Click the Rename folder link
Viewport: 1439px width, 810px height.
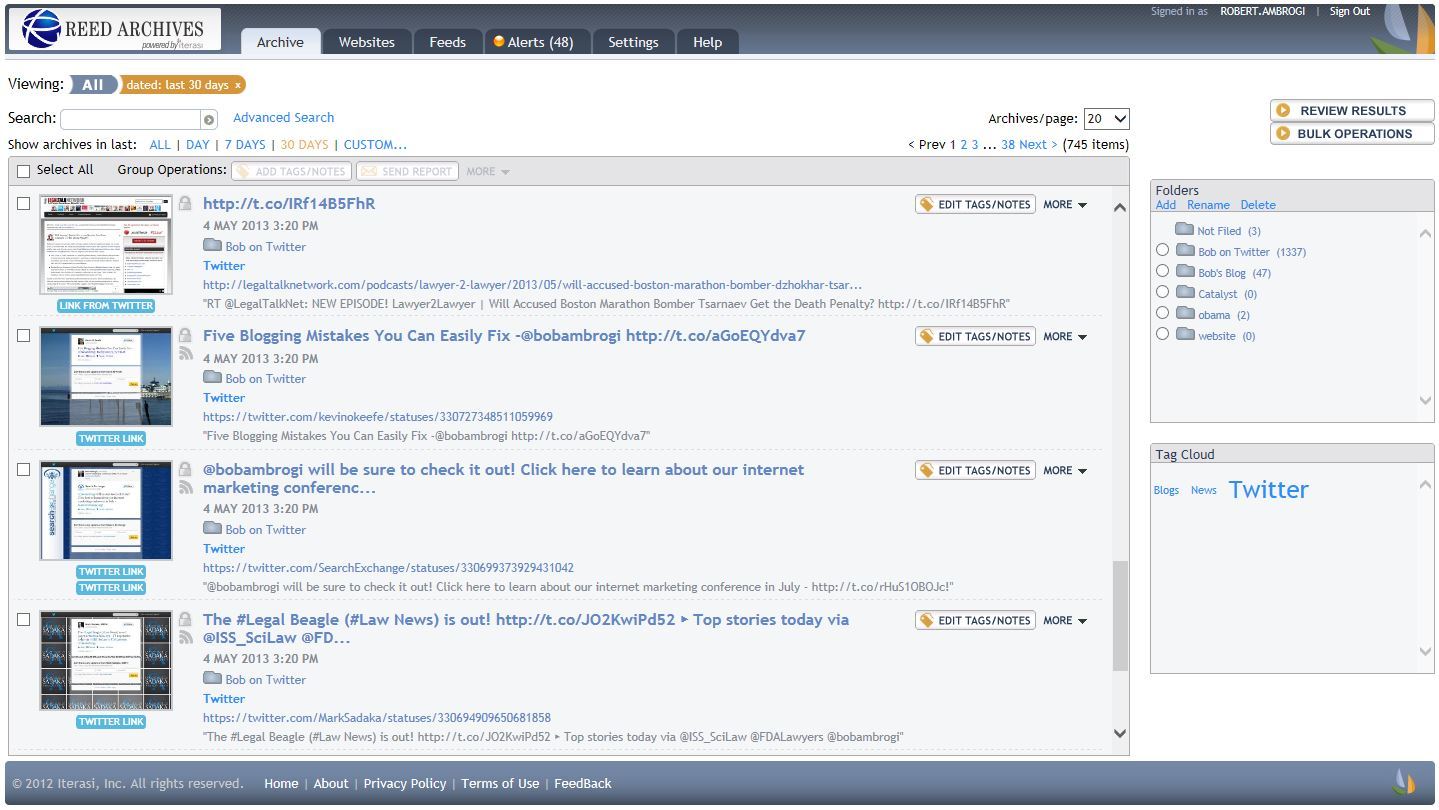point(1208,205)
